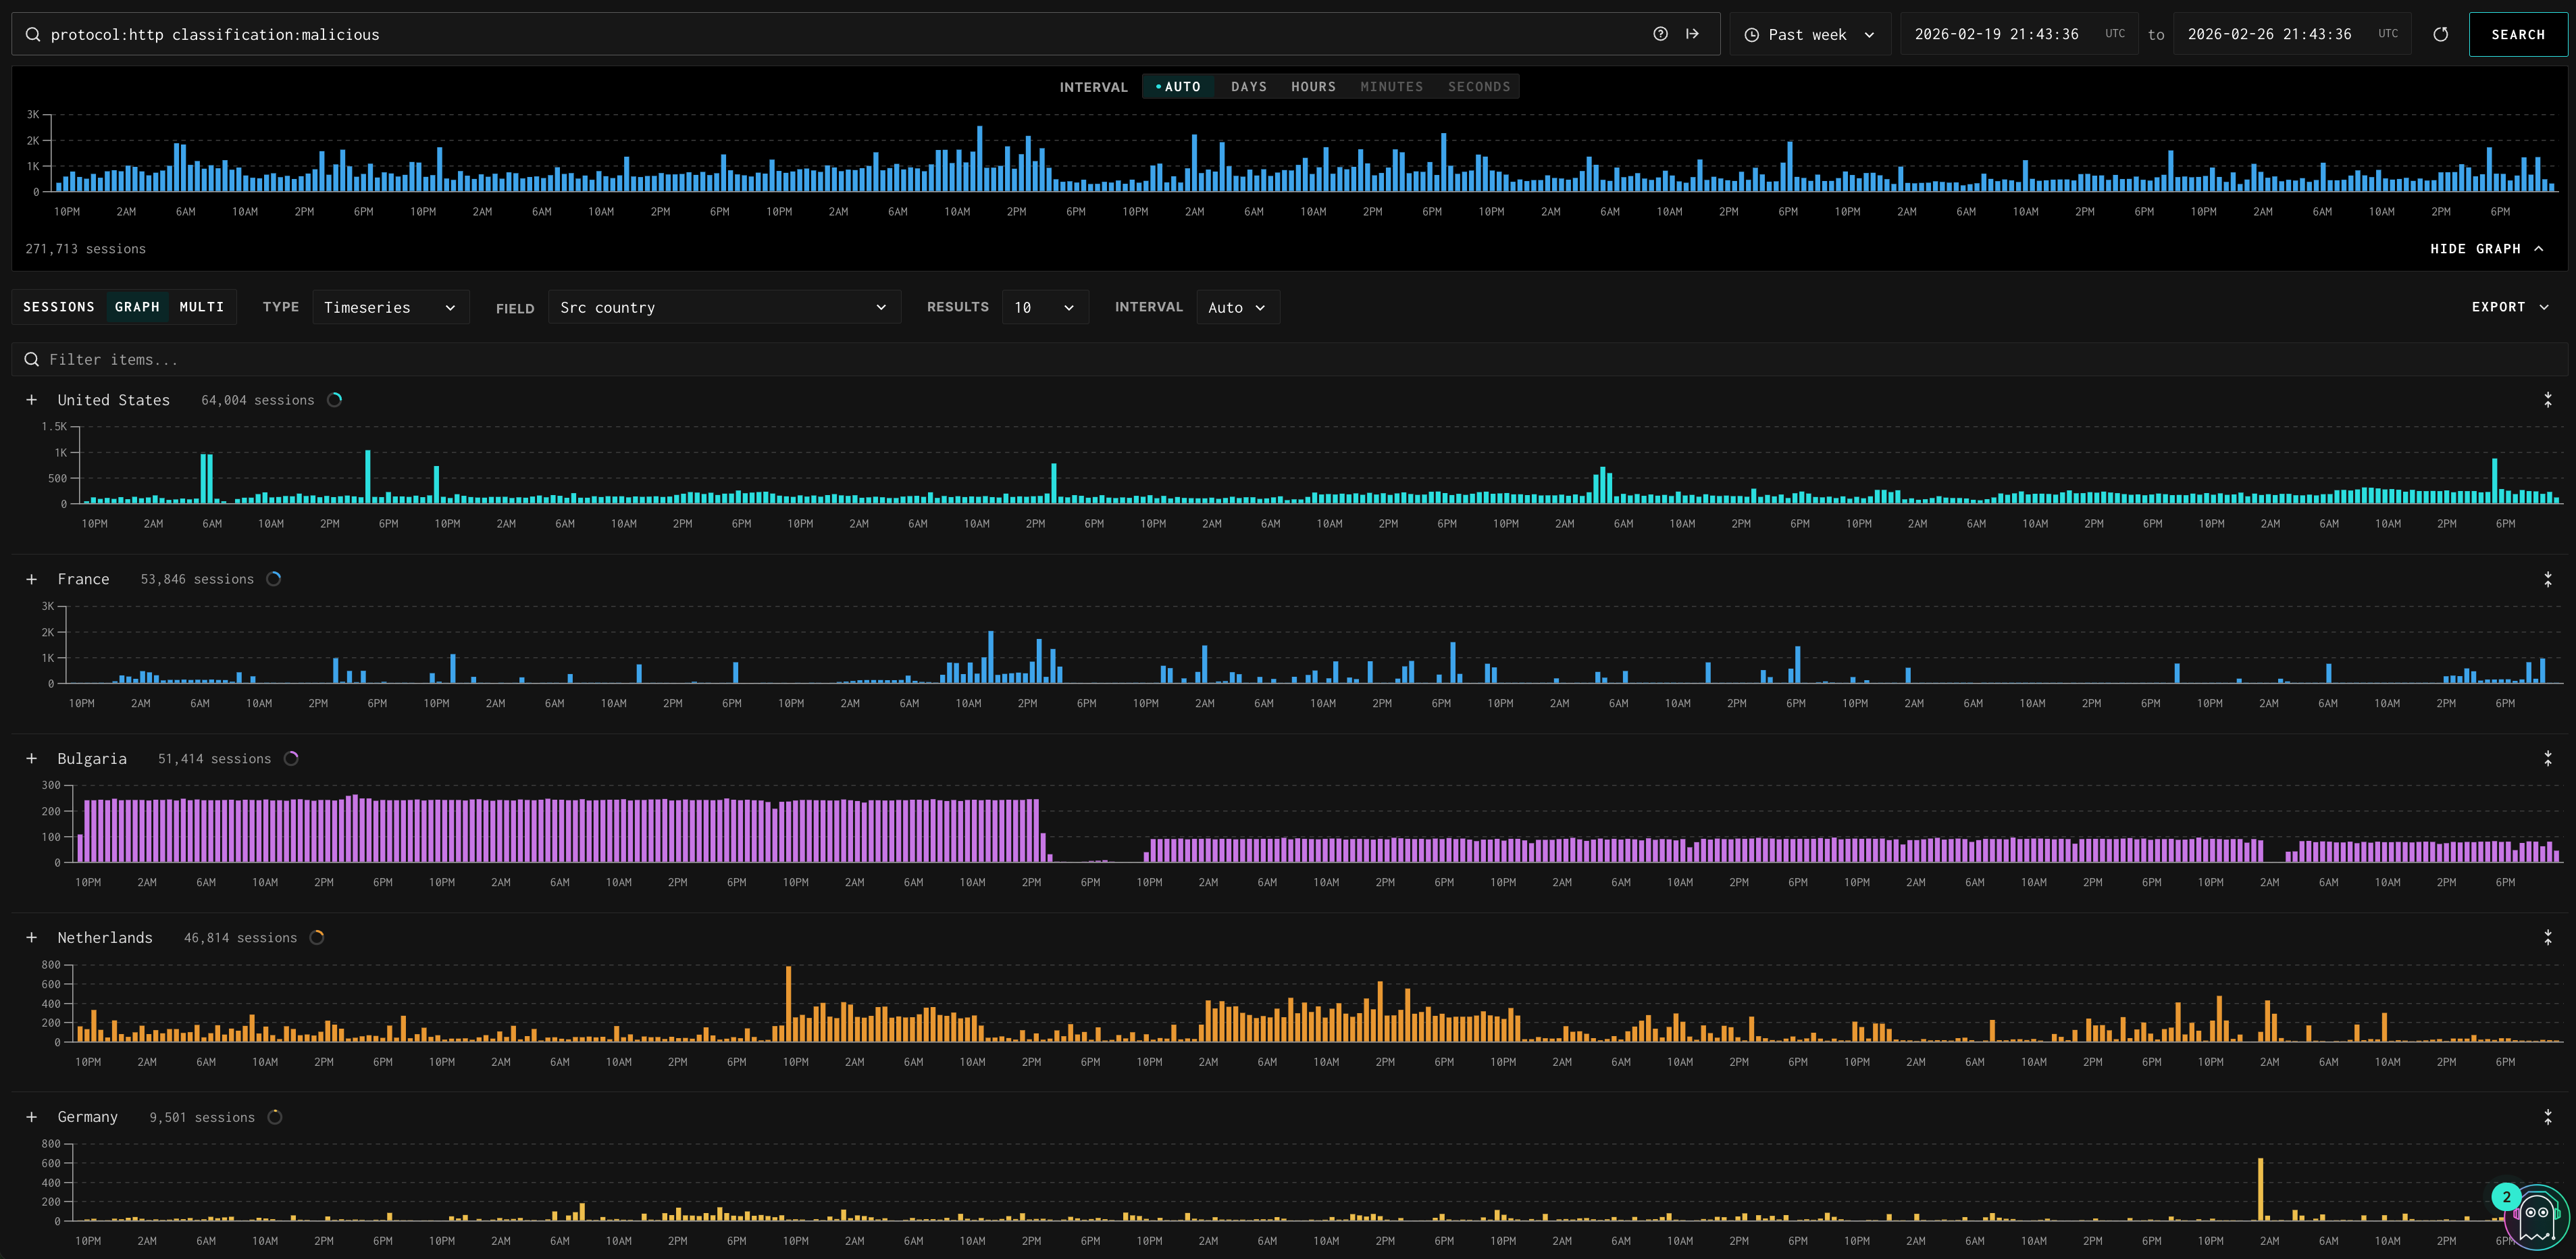Screen dimensions: 2576x1259
Task: Set top graph interval to HOURS
Action: click(1312, 87)
